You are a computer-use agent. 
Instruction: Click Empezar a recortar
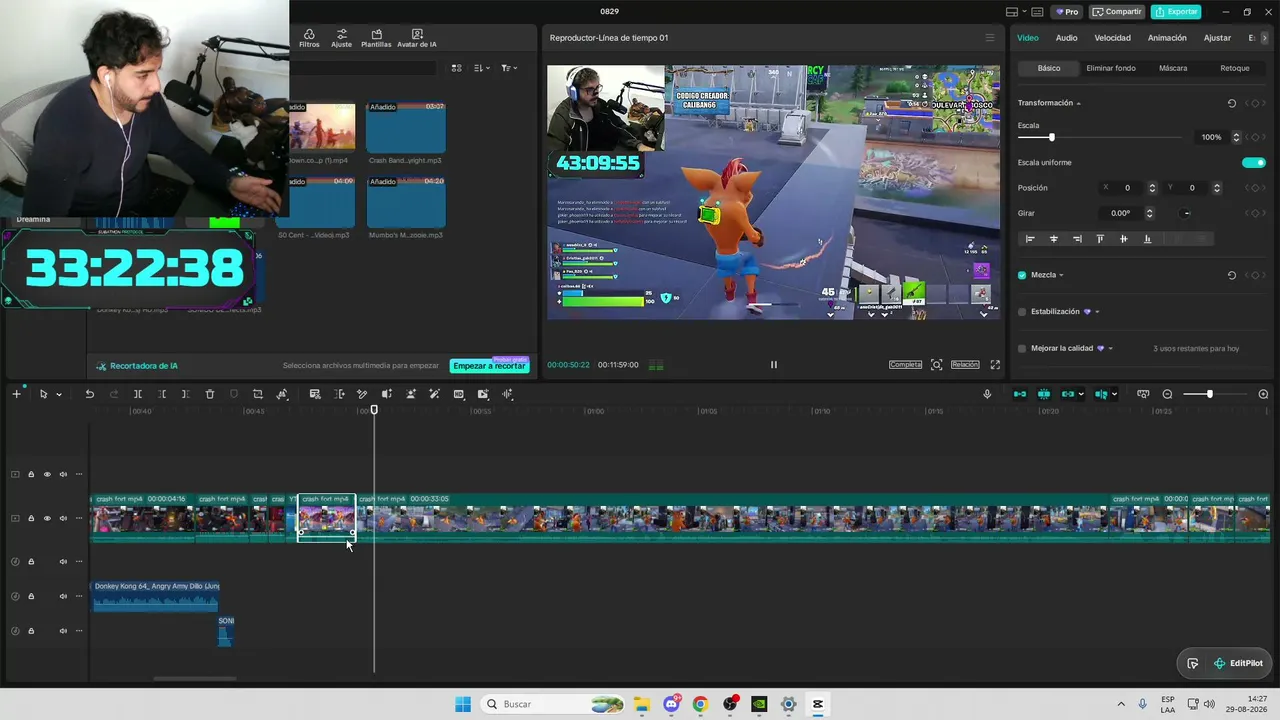[x=489, y=366]
